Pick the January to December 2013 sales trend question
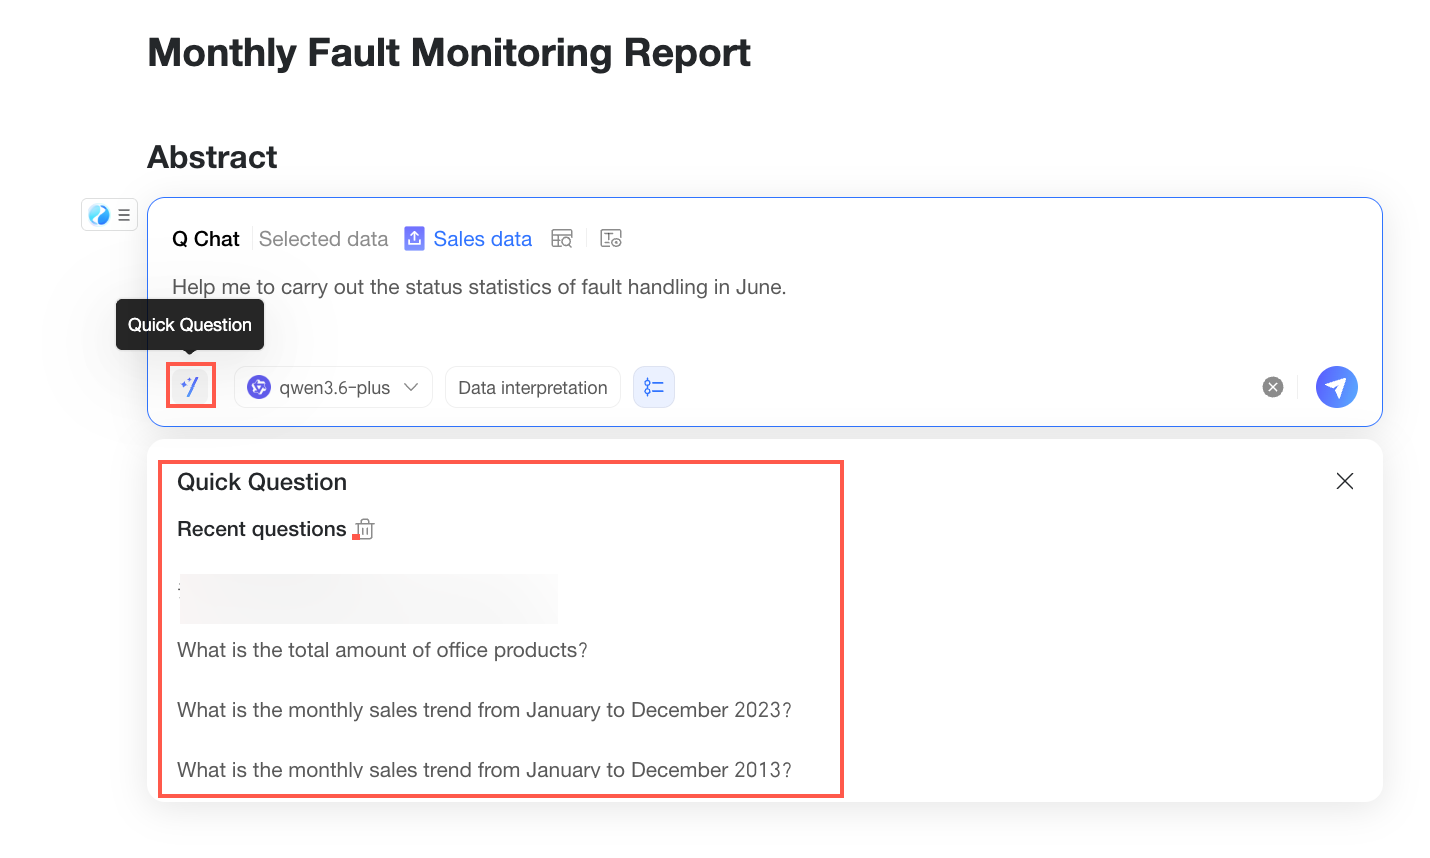 pyautogui.click(x=484, y=770)
